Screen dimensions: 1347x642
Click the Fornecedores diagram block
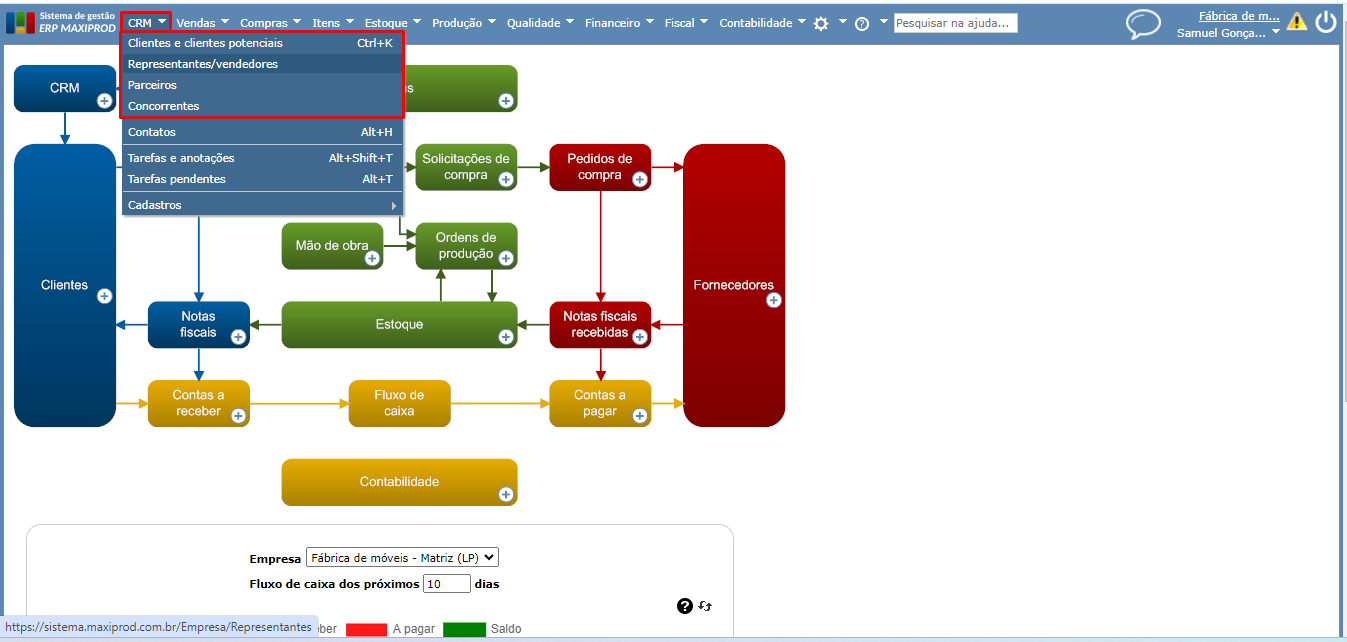(734, 285)
